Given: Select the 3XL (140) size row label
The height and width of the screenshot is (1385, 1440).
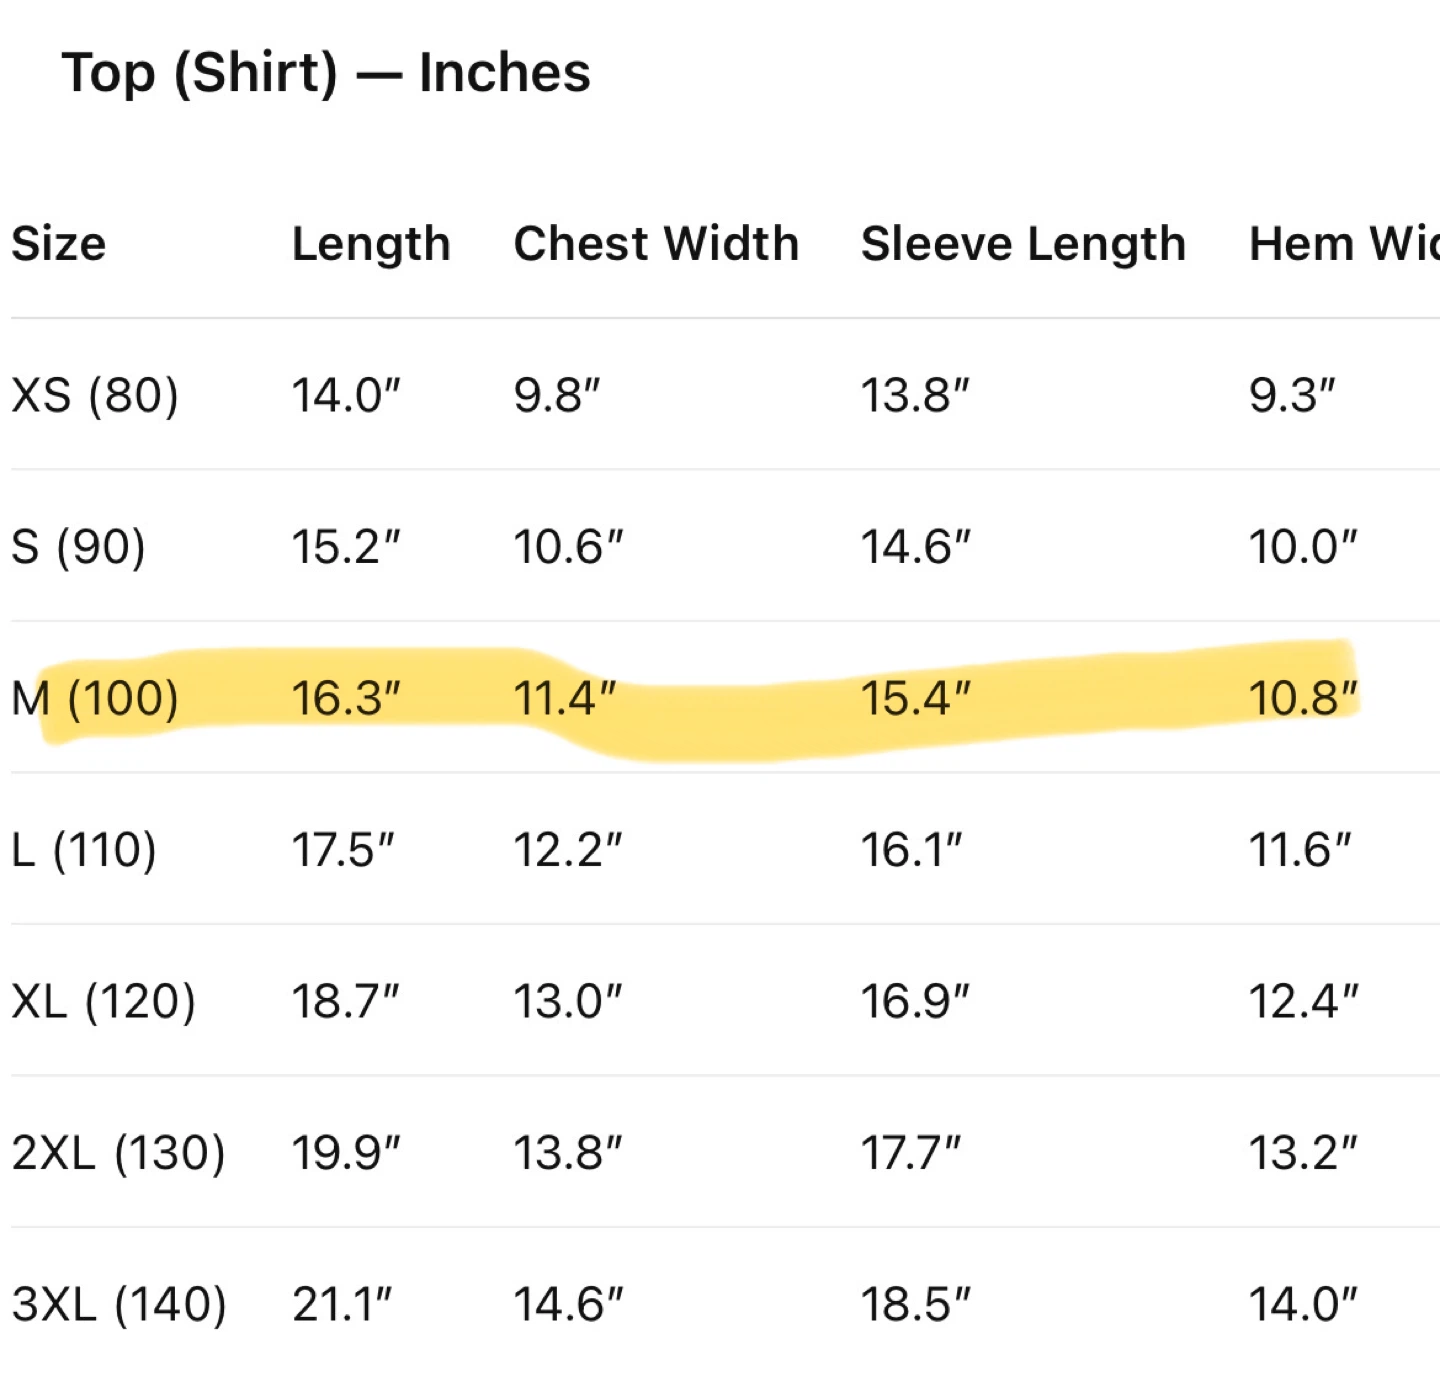Looking at the screenshot, I should 119,1305.
